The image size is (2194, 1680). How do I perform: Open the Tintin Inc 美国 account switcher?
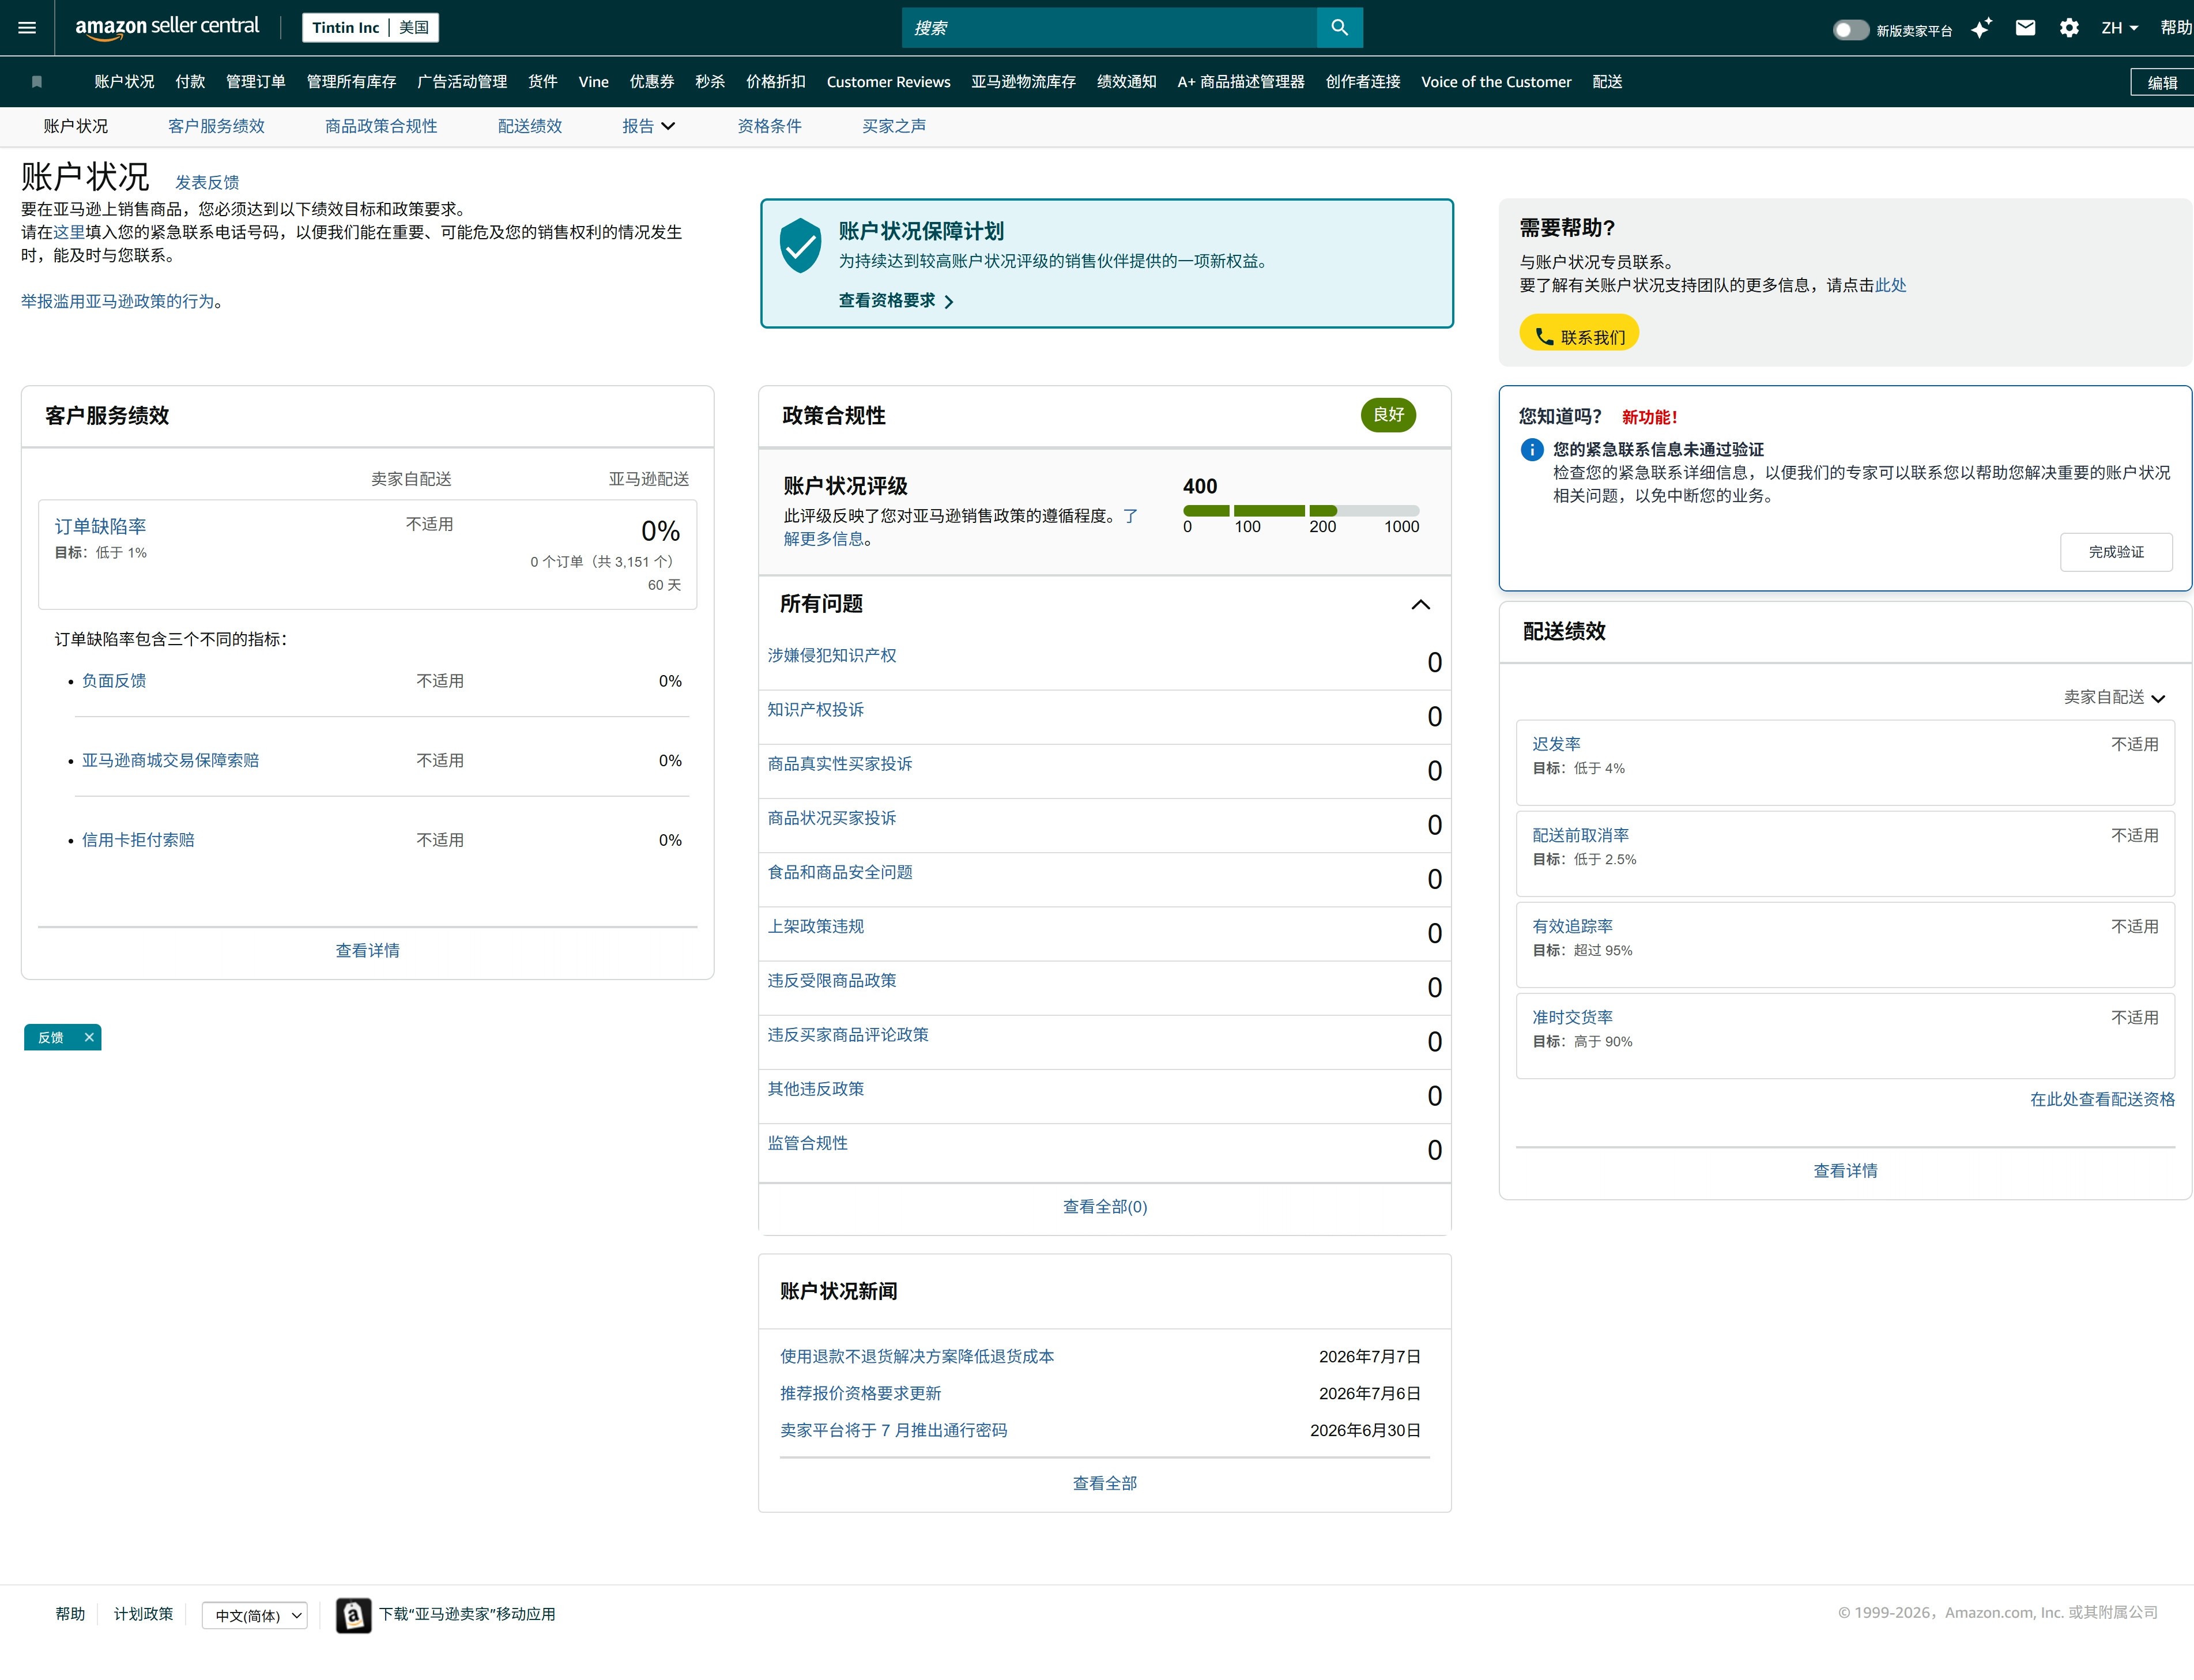coord(370,28)
